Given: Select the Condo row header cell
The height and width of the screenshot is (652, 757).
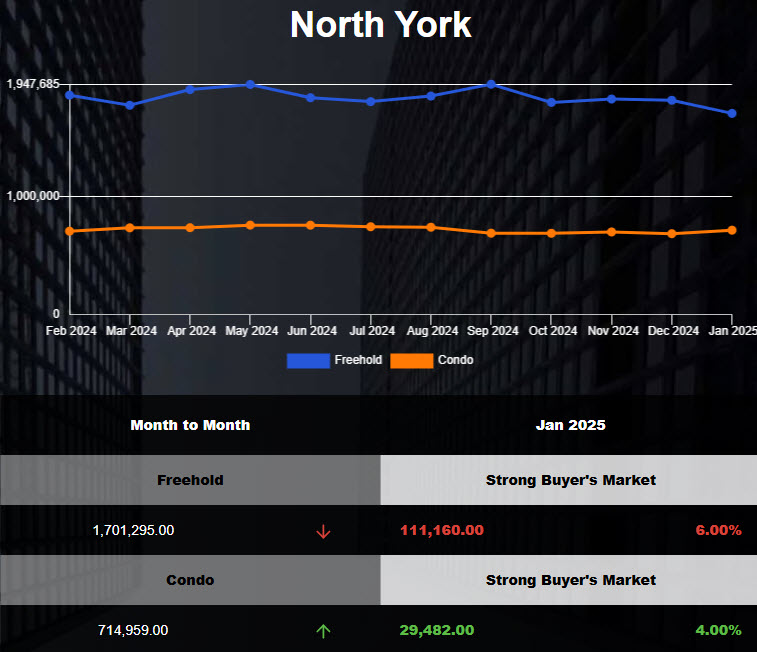Looking at the screenshot, I should (190, 580).
